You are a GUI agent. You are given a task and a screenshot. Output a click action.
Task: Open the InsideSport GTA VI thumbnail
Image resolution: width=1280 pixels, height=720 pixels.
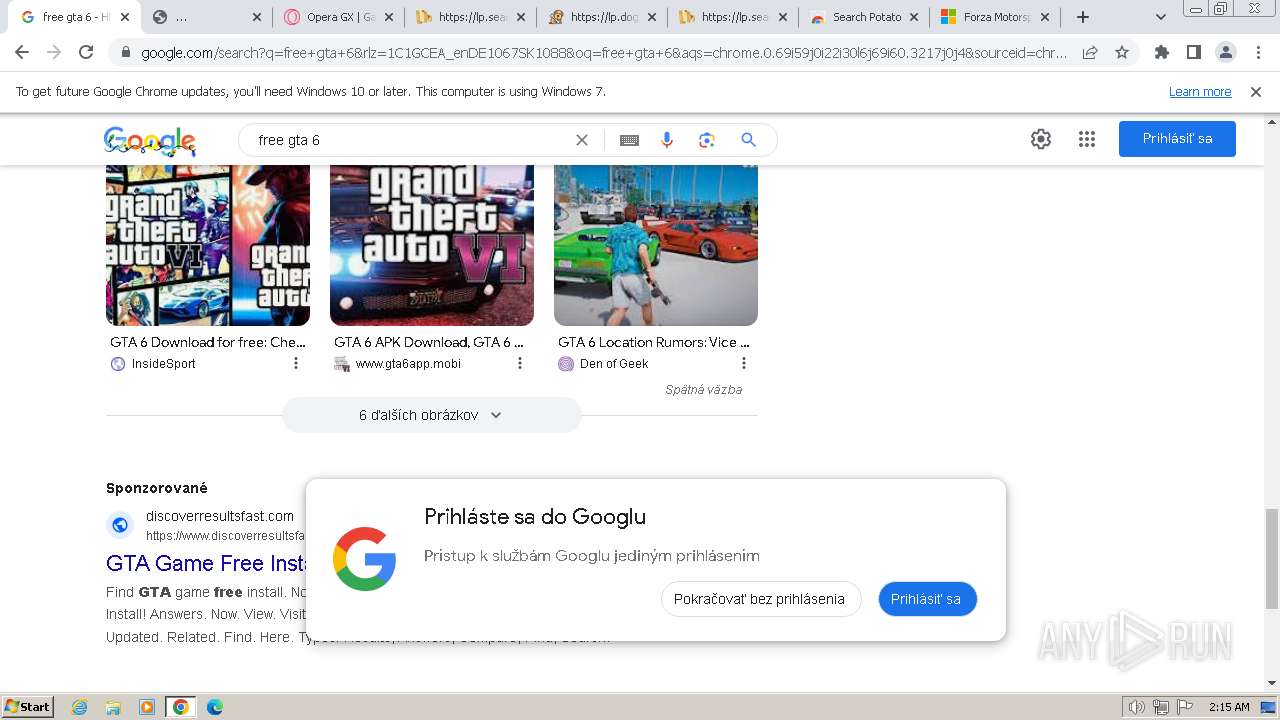coord(208,245)
